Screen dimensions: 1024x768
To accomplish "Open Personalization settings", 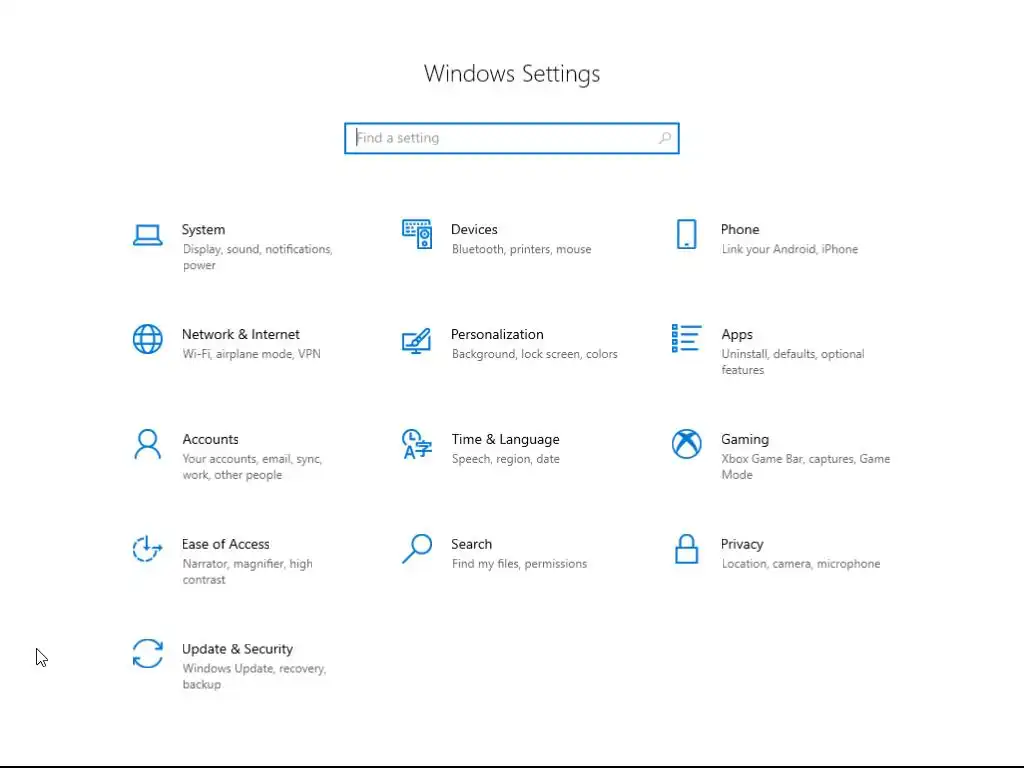I will click(x=497, y=334).
